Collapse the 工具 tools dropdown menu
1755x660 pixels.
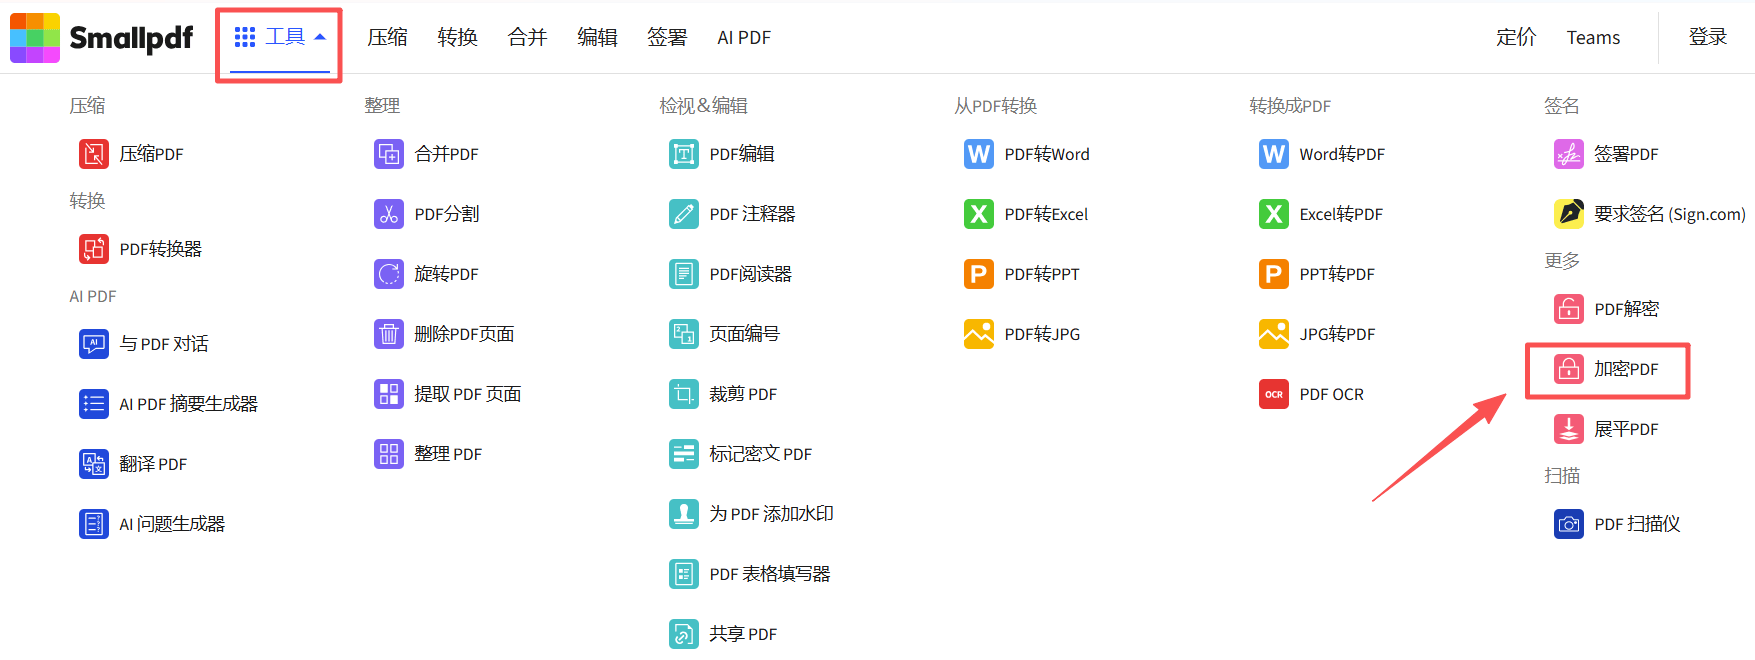(x=280, y=38)
